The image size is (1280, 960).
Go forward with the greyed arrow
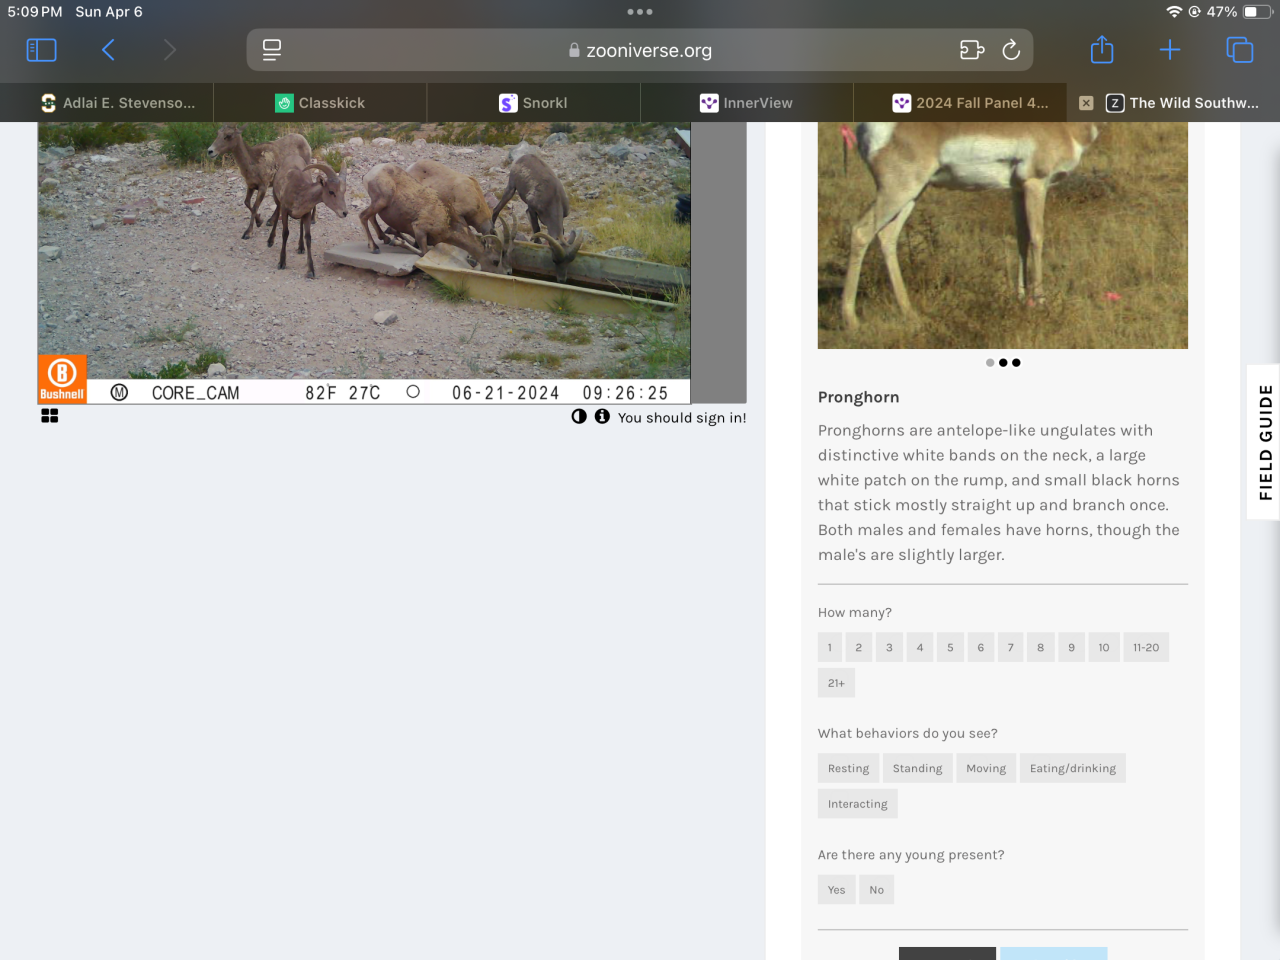169,50
